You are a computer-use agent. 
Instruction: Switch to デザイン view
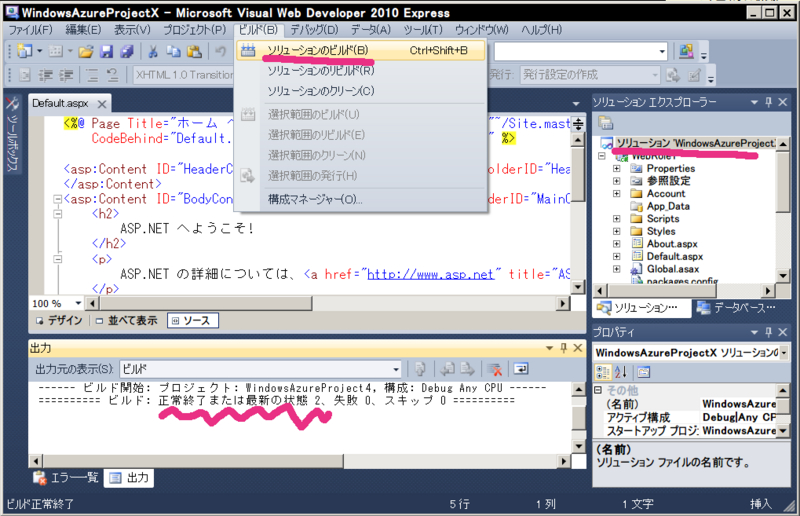pyautogui.click(x=59, y=321)
